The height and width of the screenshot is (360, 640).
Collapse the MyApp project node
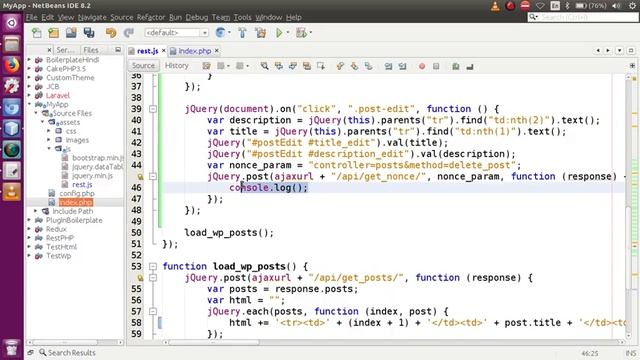pyautogui.click(x=29, y=104)
